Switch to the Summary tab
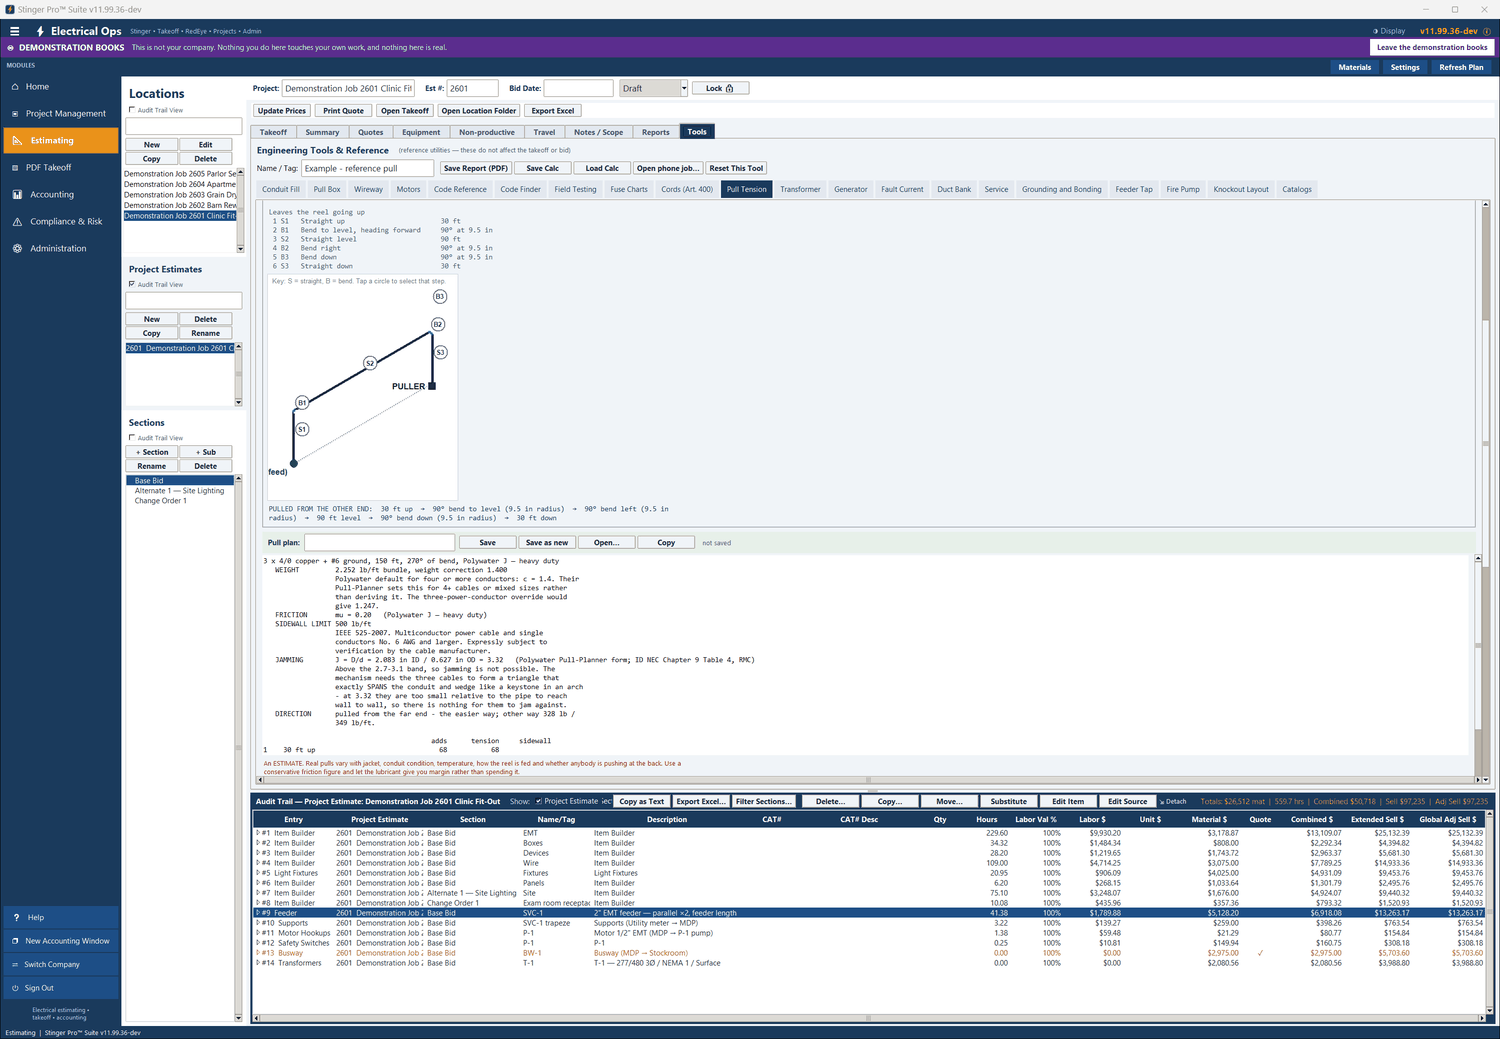1500x1039 pixels. click(322, 132)
